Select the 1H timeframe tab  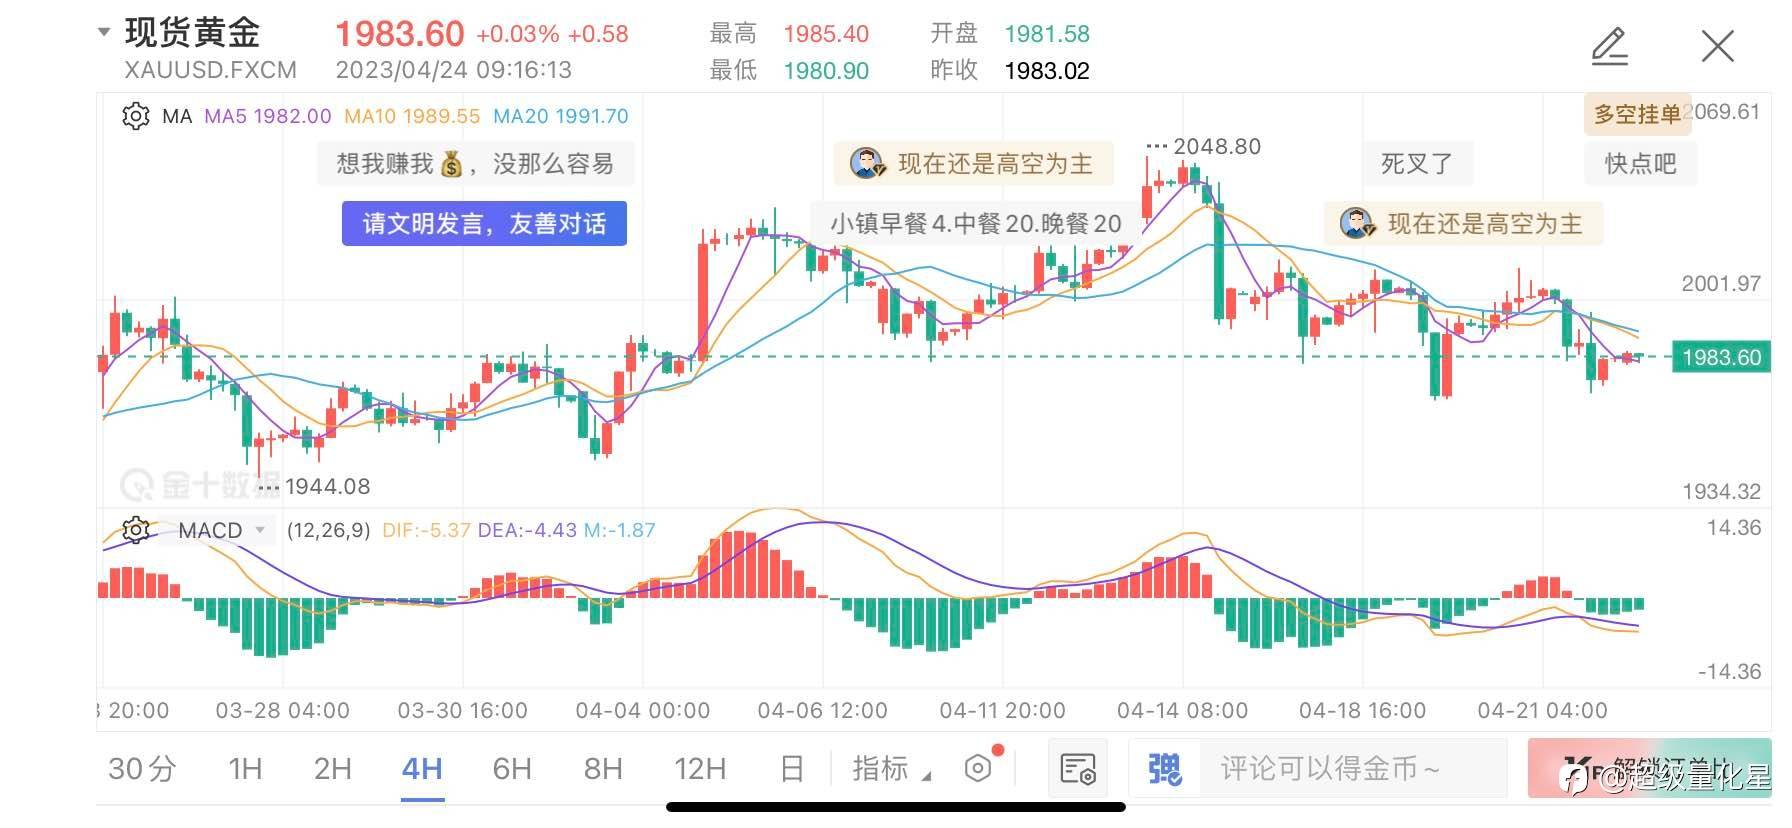[245, 768]
